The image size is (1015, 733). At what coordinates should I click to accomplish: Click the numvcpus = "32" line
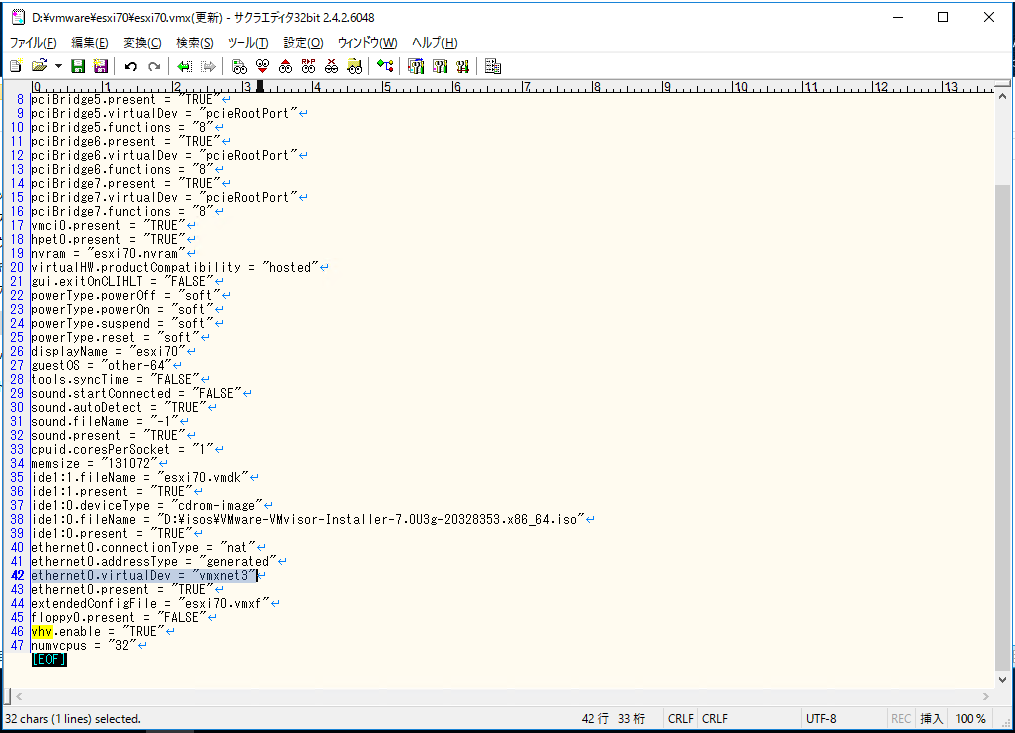point(84,646)
